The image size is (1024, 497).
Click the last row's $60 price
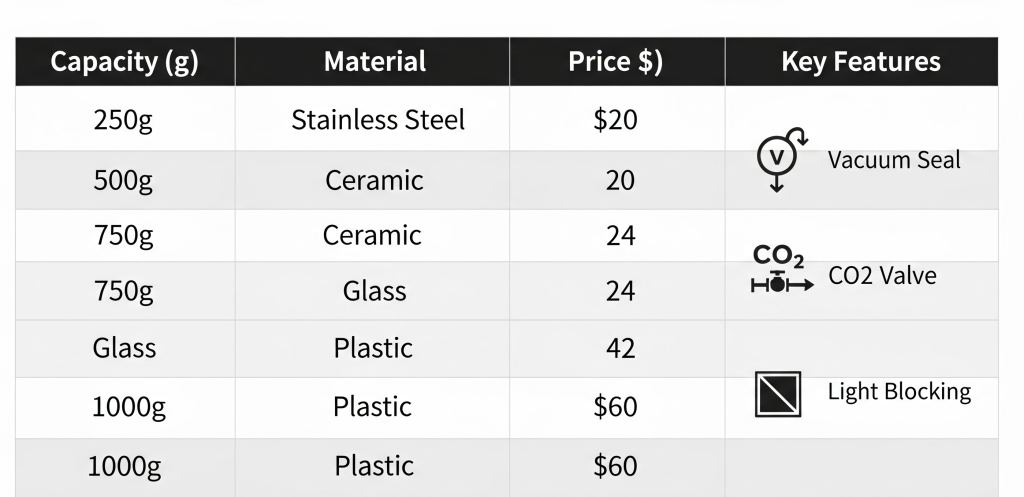pyautogui.click(x=615, y=466)
